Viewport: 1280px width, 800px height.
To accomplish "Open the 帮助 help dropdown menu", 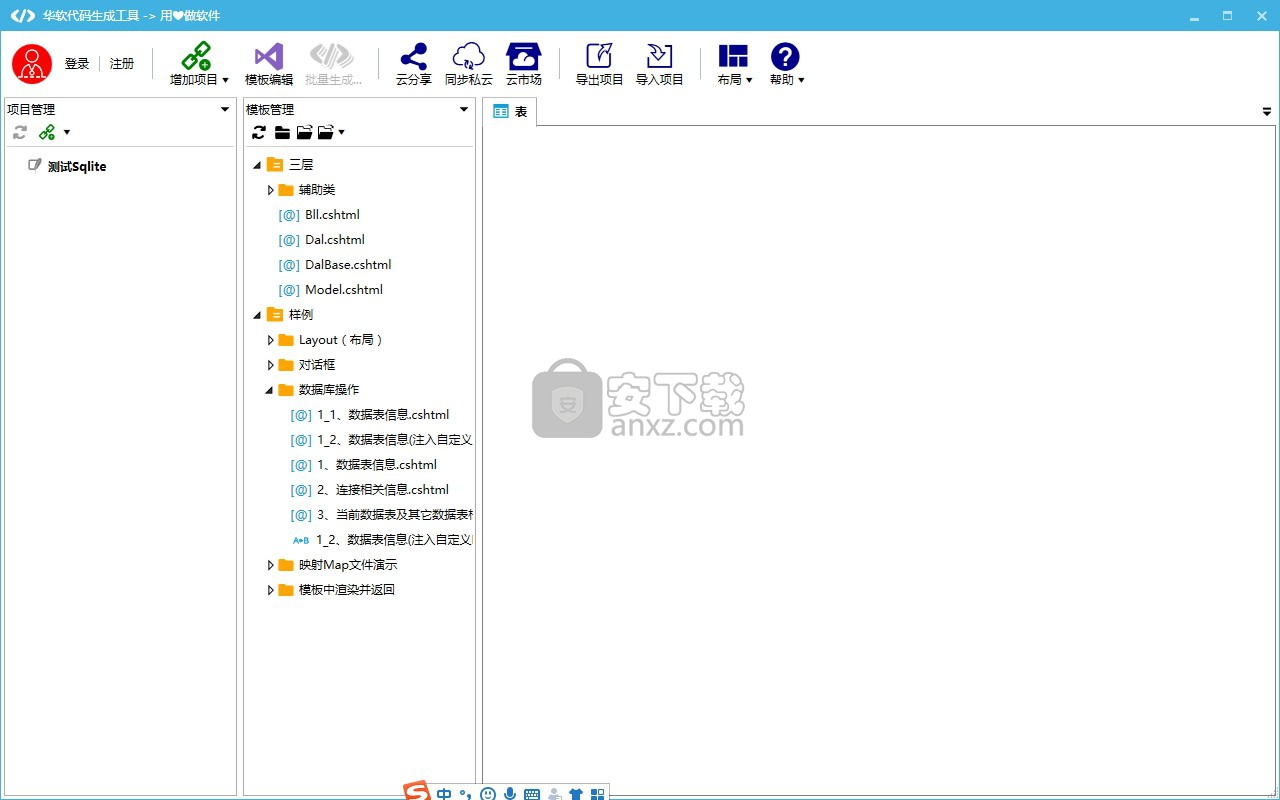I will click(786, 64).
